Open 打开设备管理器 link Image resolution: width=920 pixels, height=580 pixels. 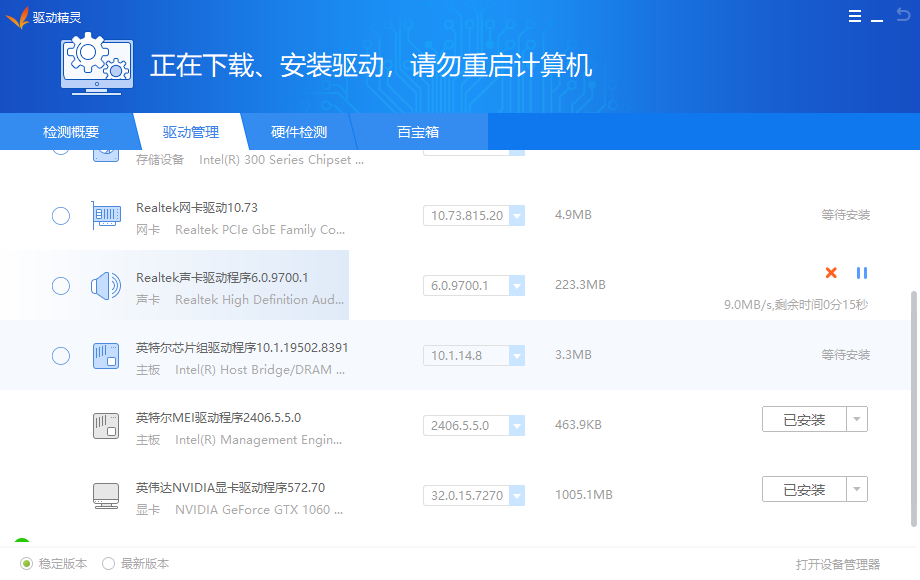(838, 564)
